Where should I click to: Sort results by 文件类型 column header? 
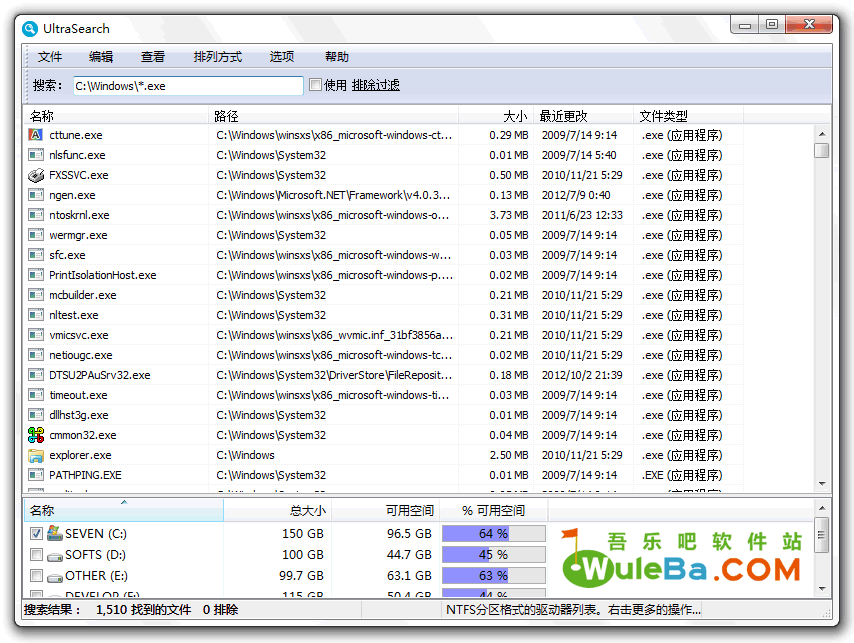[688, 116]
